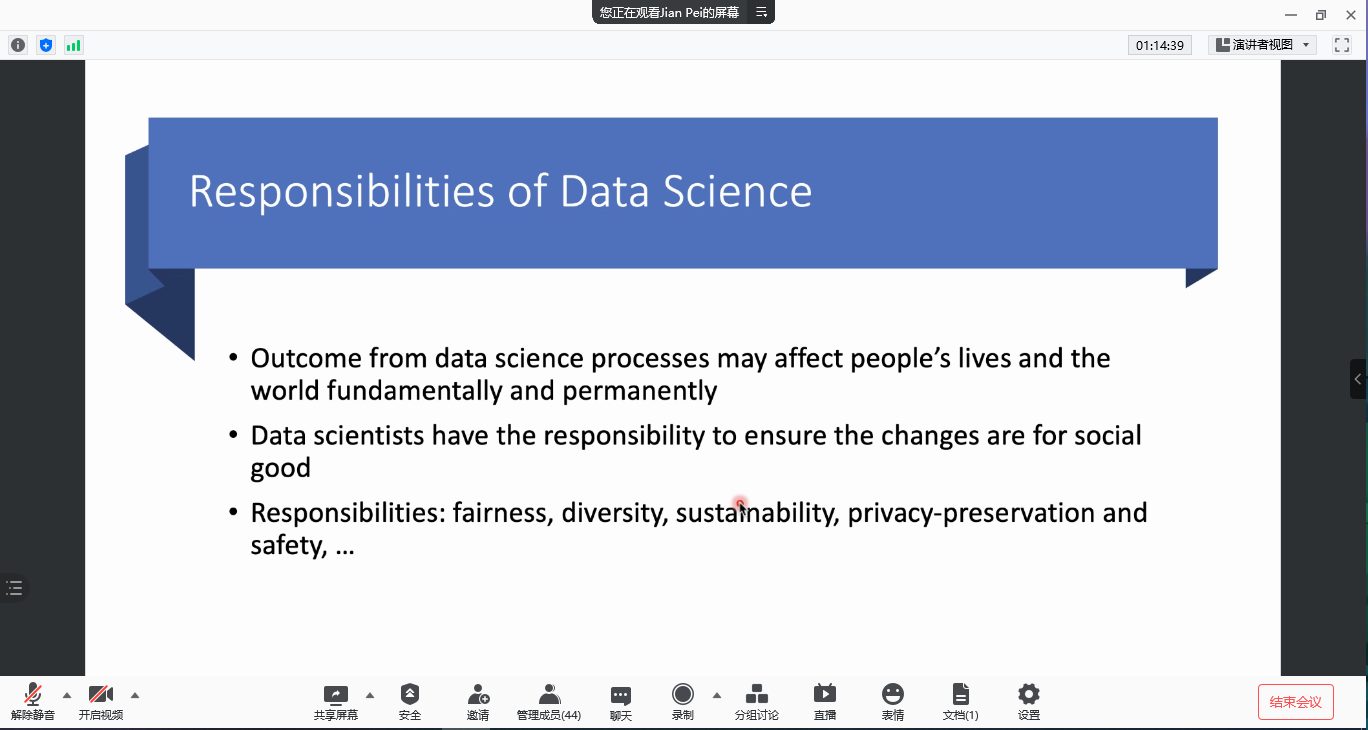Image resolution: width=1368 pixels, height=730 pixels.
Task: Start recording the meeting
Action: [683, 701]
